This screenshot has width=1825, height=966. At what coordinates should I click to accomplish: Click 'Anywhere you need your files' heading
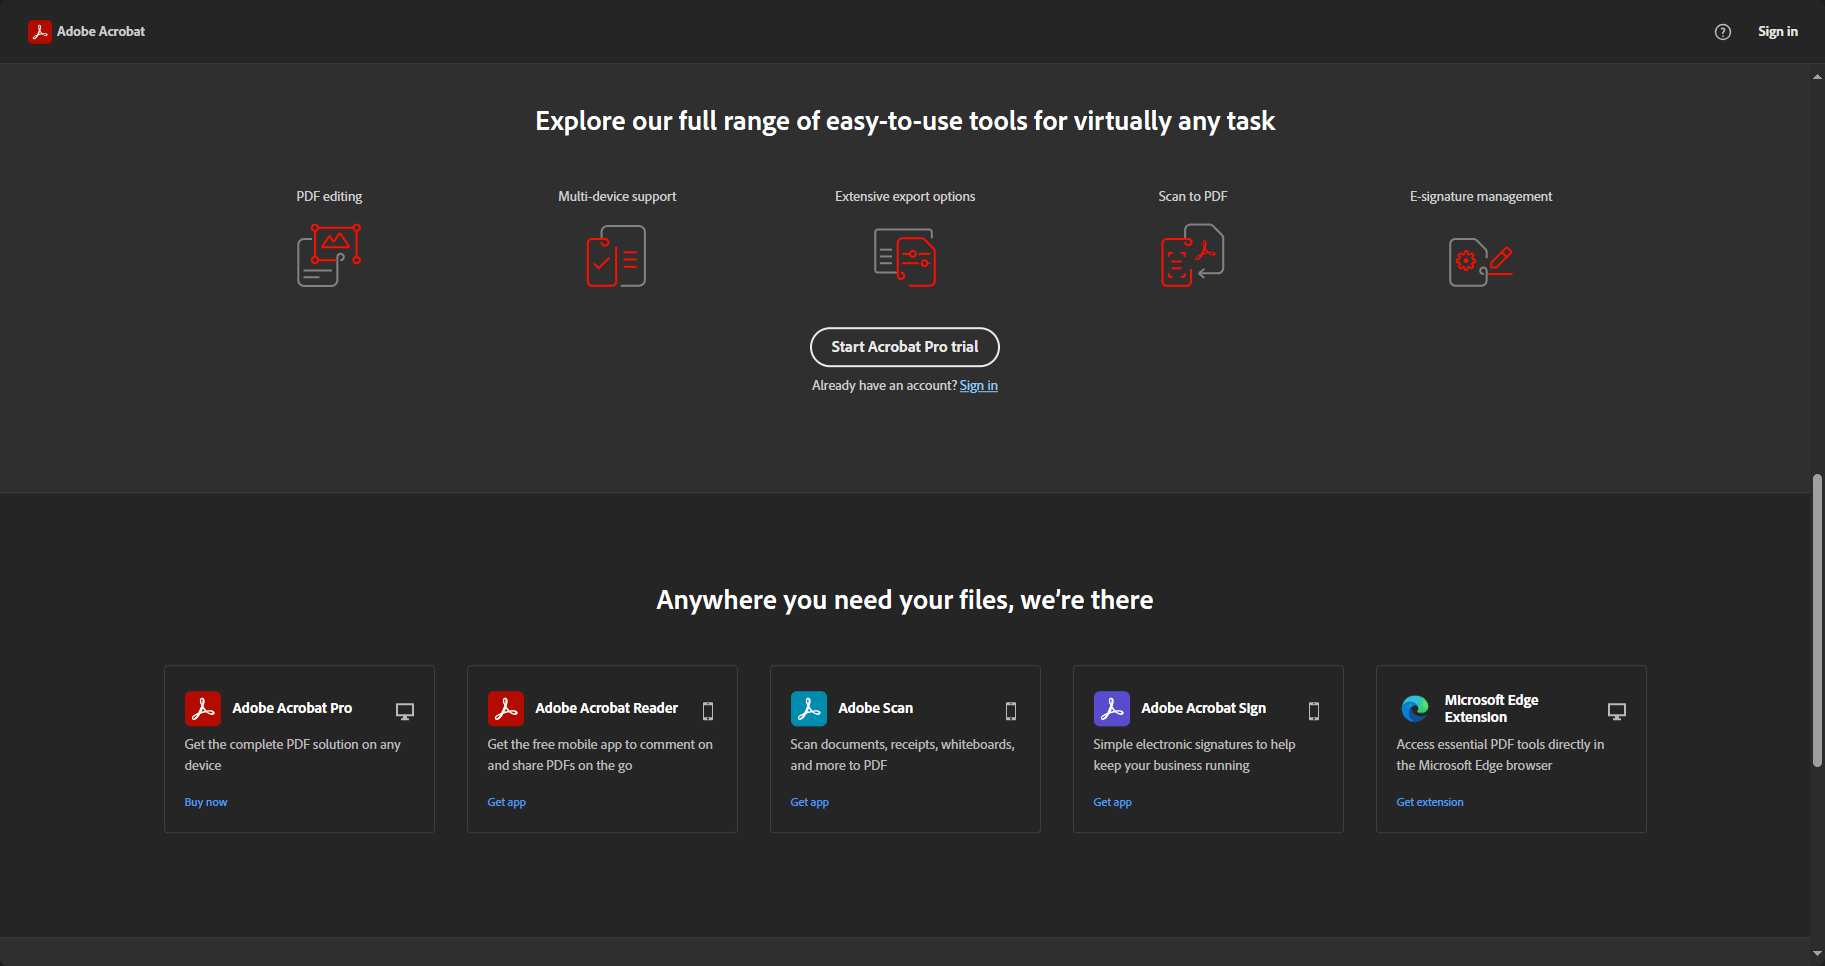(905, 600)
